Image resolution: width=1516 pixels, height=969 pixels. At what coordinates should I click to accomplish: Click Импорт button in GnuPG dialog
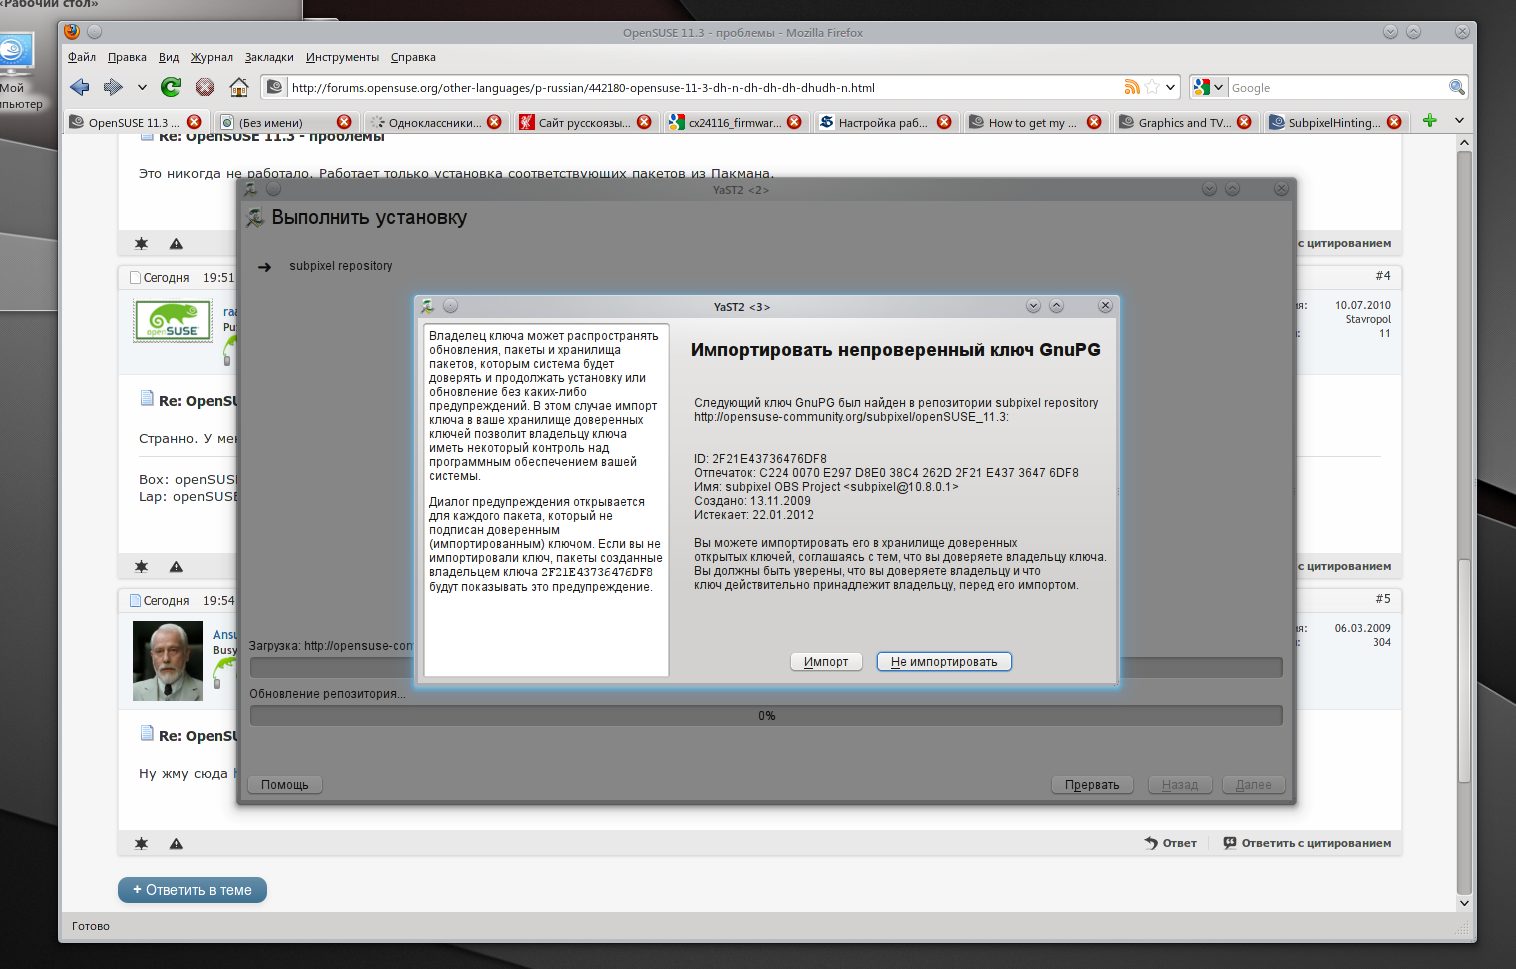click(826, 662)
